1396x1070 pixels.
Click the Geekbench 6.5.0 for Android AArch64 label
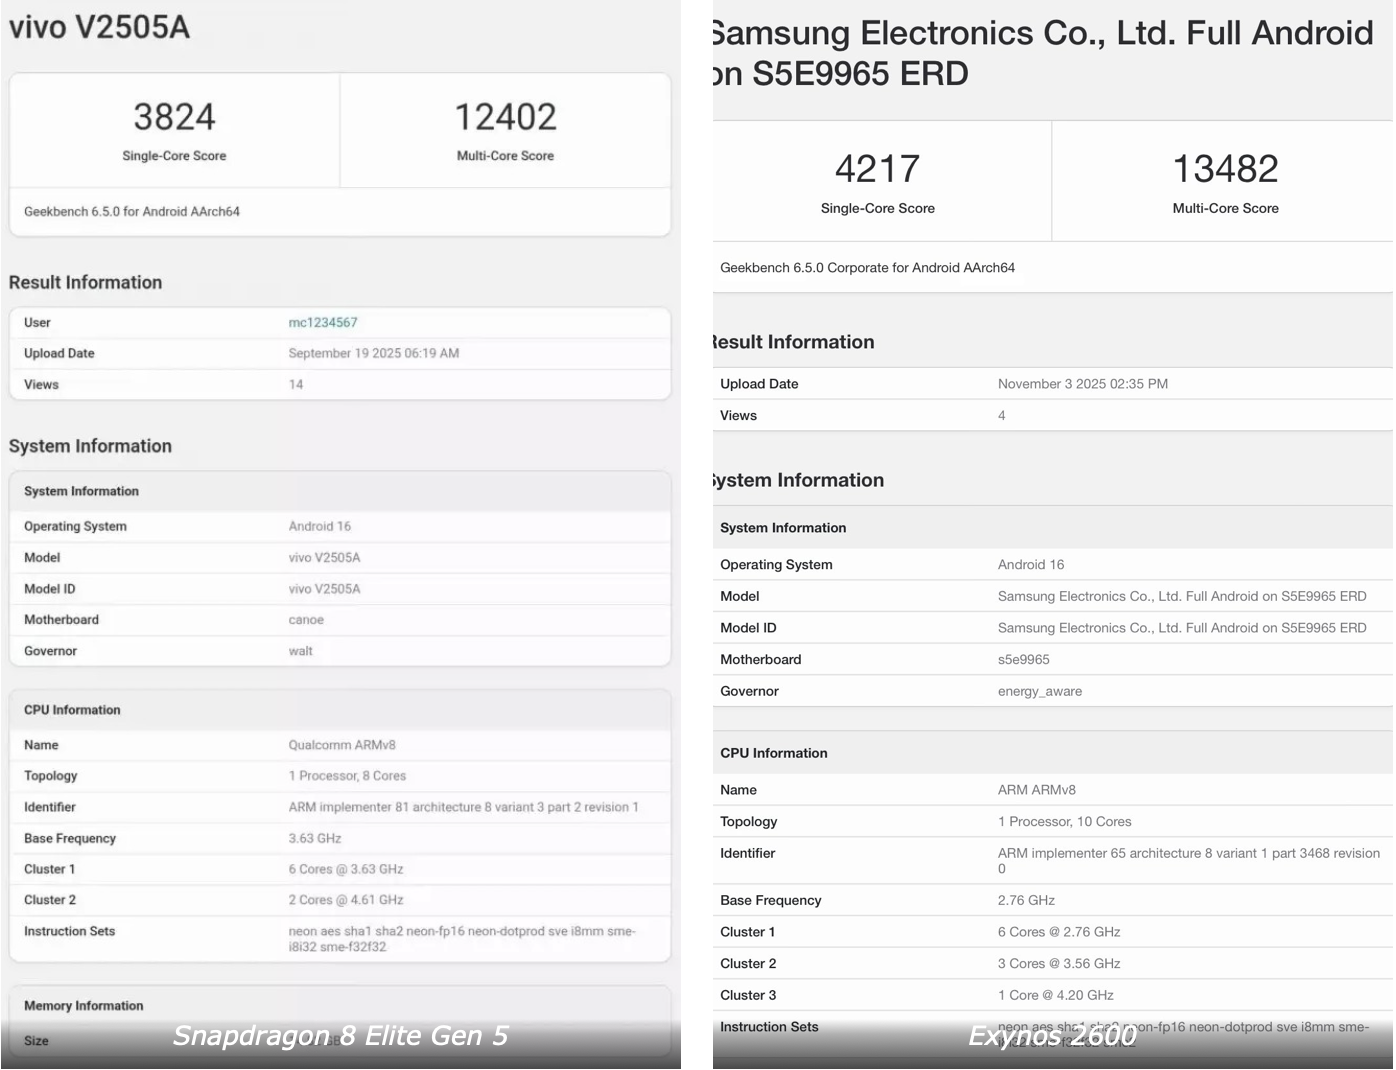tap(131, 211)
